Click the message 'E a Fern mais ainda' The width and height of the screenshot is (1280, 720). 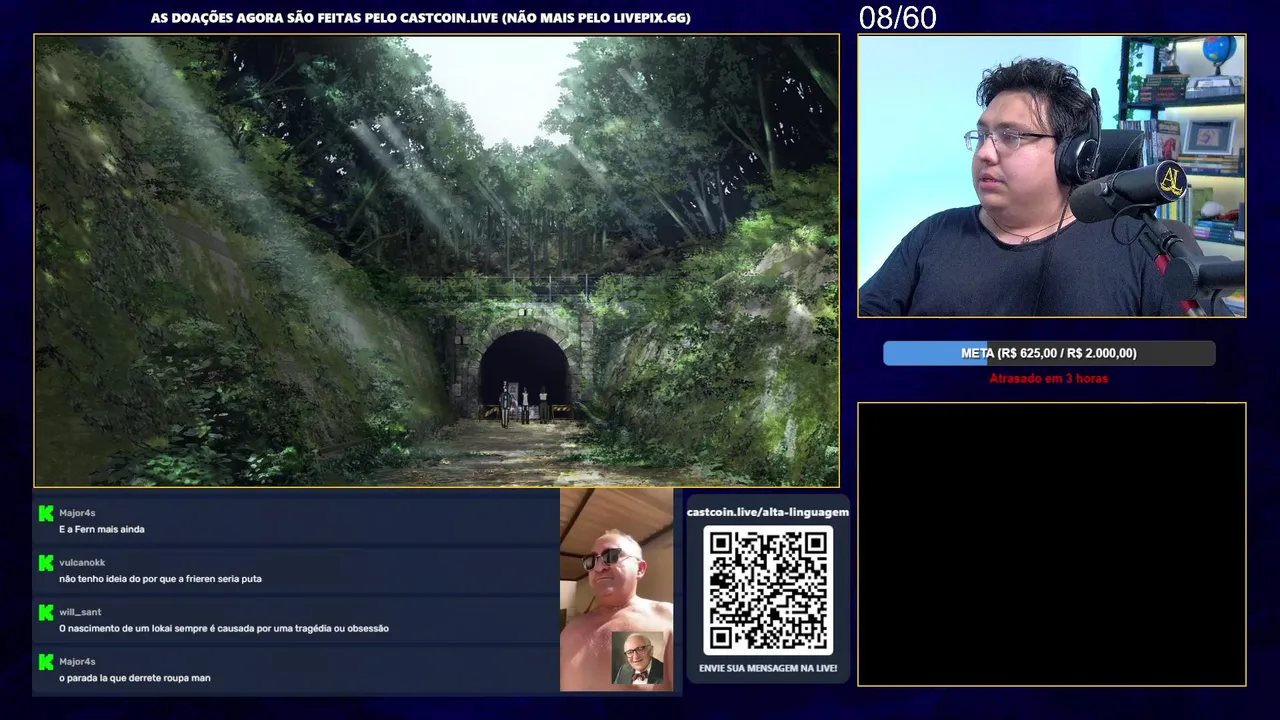(102, 529)
